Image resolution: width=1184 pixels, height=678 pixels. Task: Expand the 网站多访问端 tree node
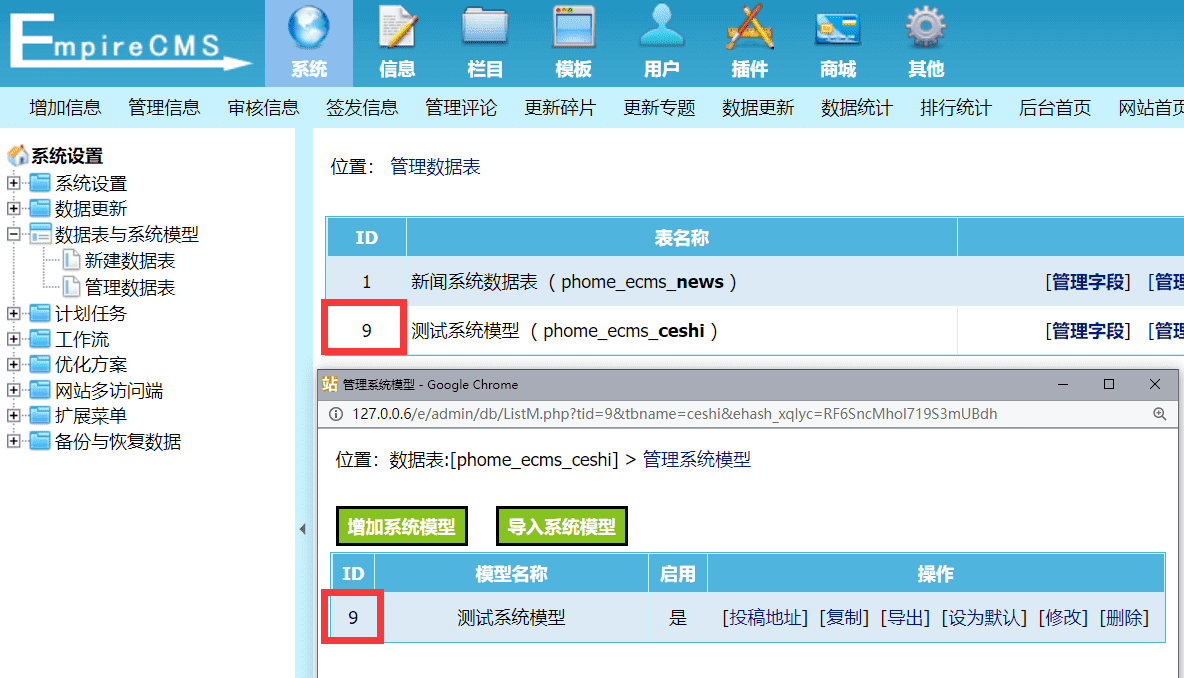point(14,390)
